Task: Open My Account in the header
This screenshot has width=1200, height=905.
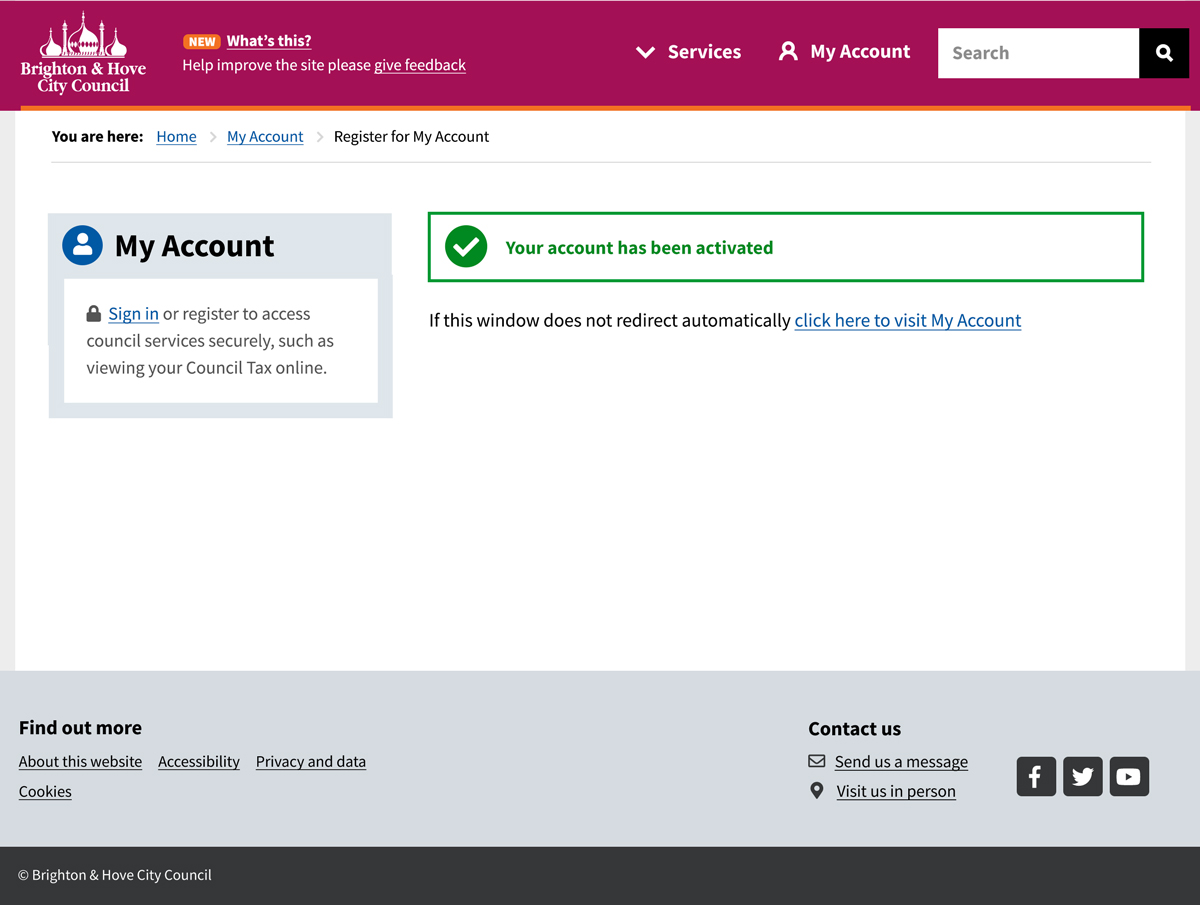Action: click(x=845, y=52)
